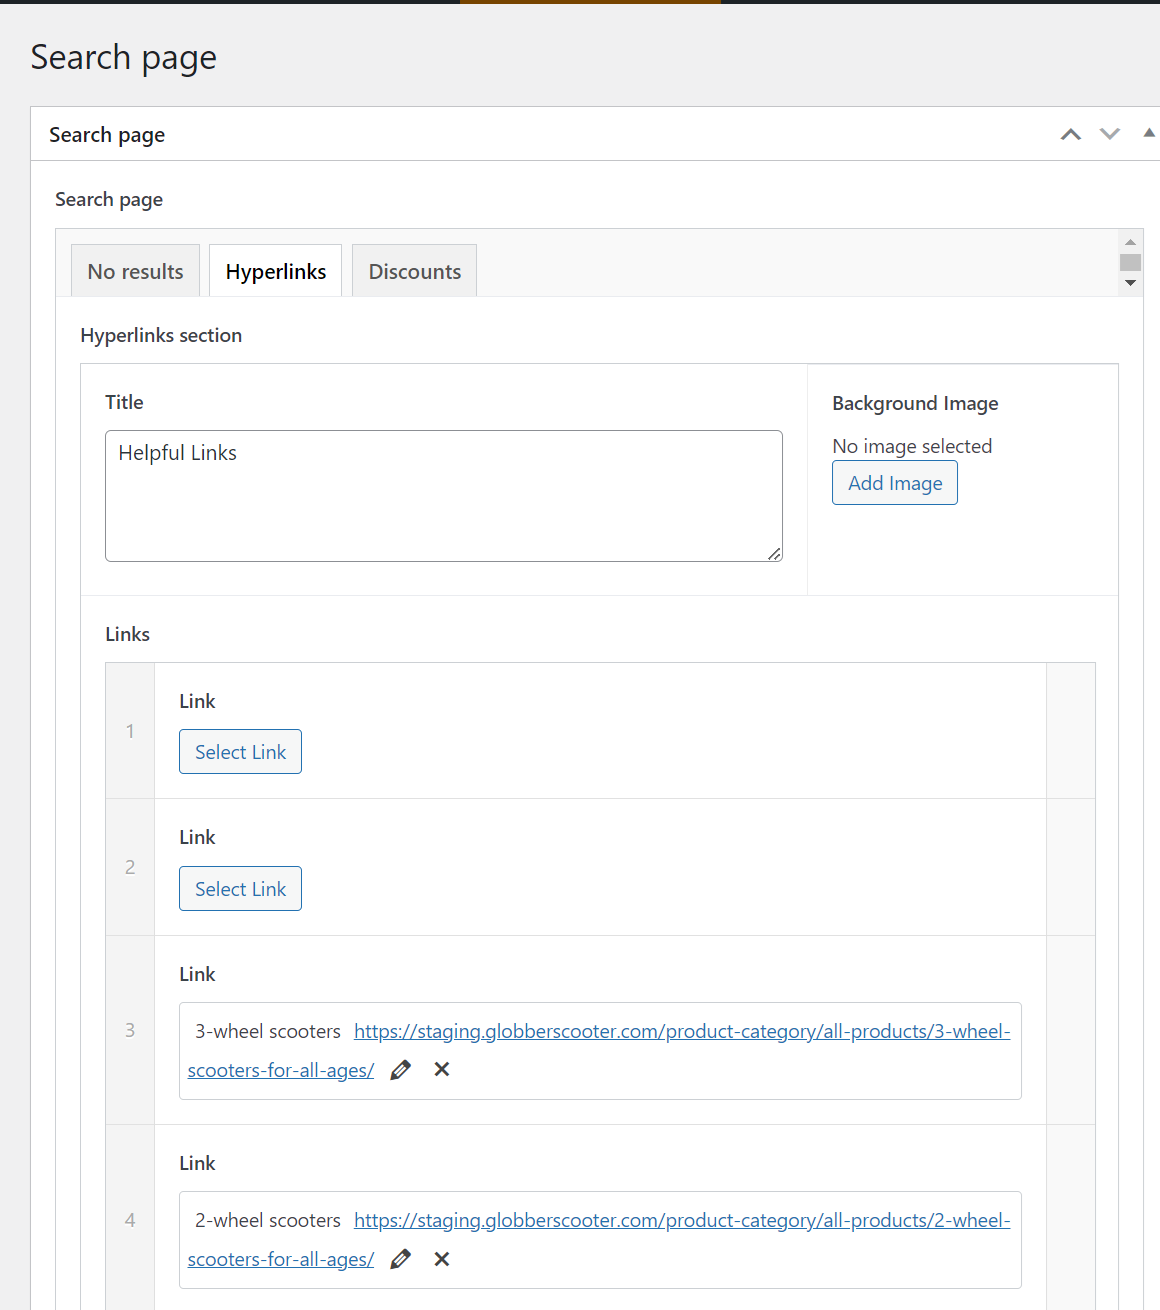This screenshot has width=1160, height=1310.
Task: Collapse the Search page metabox with the triangle toggle
Action: (1148, 131)
